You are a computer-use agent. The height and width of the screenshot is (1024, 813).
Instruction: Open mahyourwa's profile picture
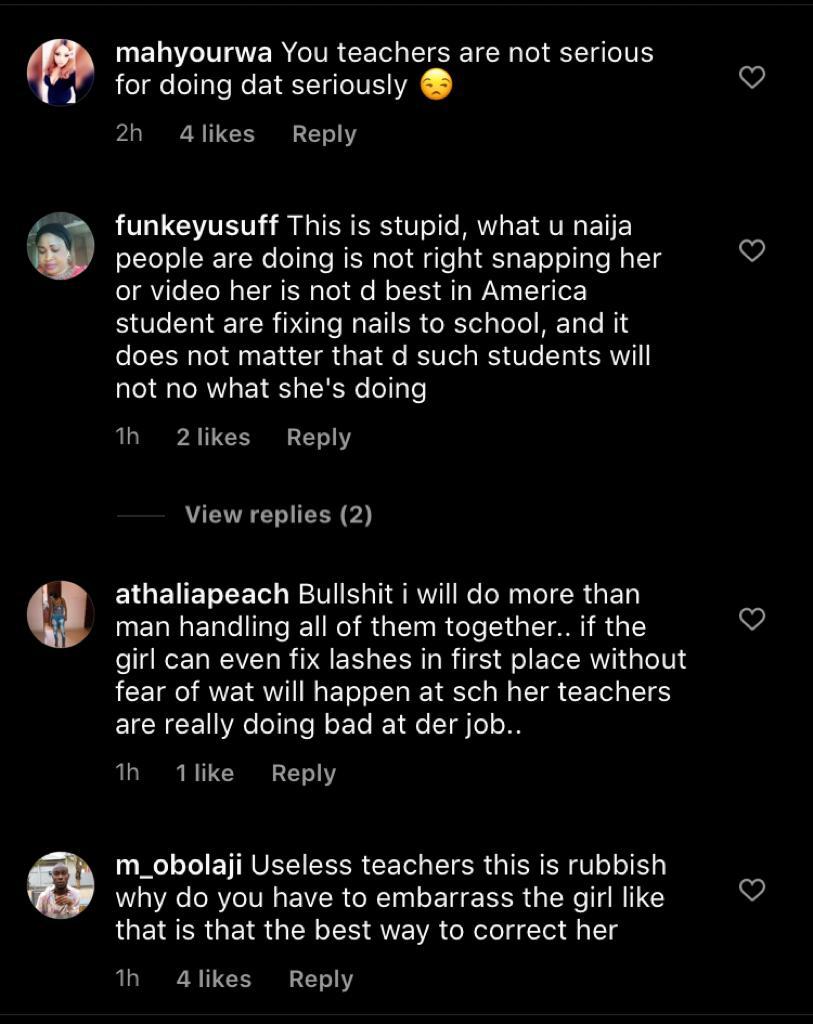(60, 72)
